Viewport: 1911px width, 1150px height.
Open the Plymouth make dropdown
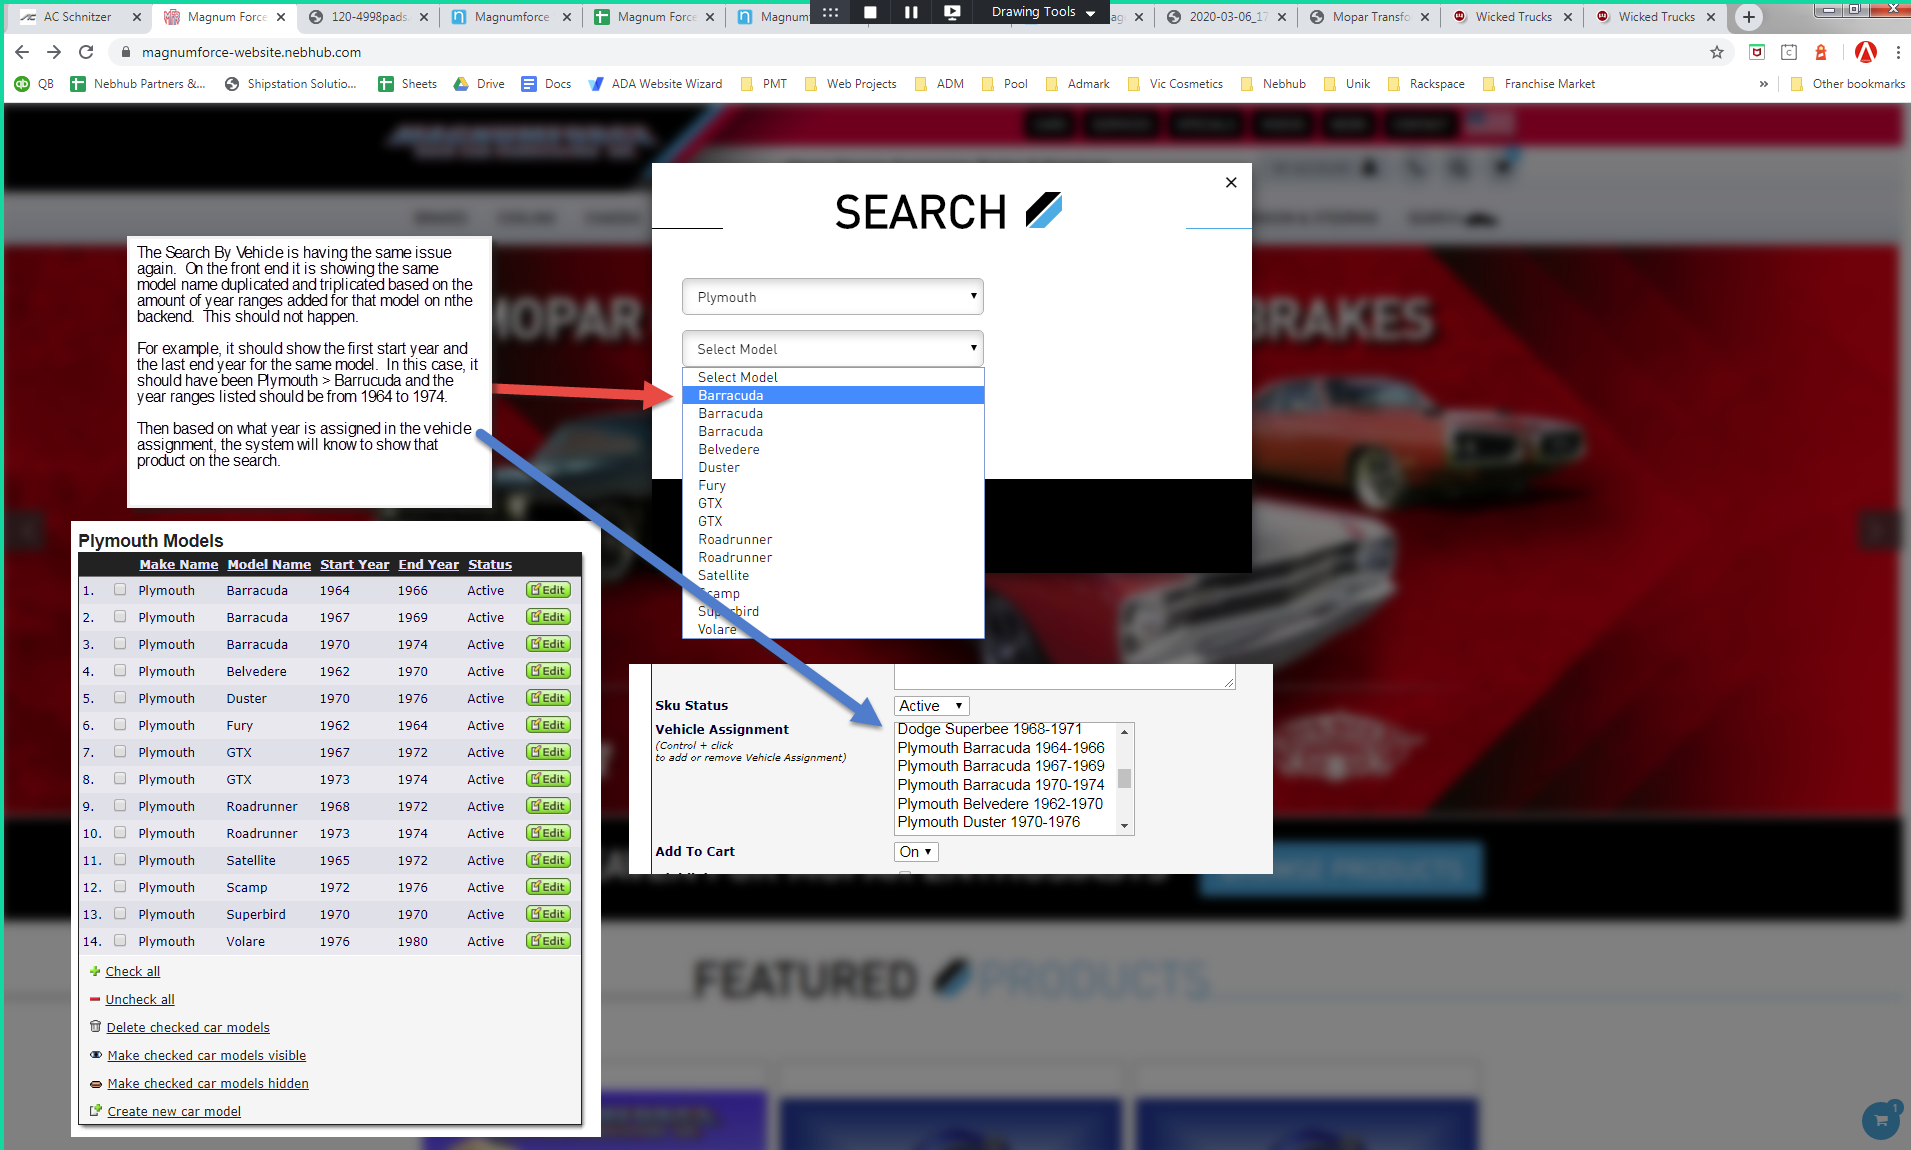click(833, 297)
